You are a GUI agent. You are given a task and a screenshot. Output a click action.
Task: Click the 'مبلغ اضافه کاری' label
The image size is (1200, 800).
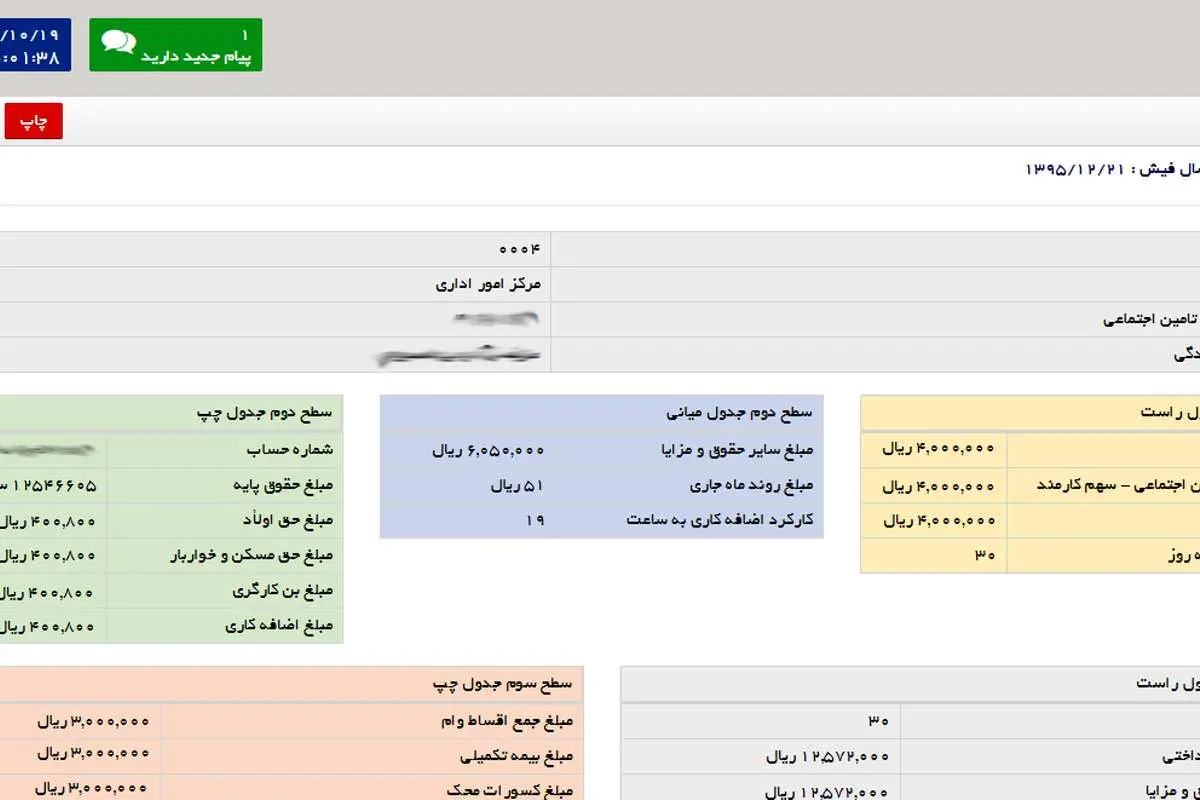[280, 627]
